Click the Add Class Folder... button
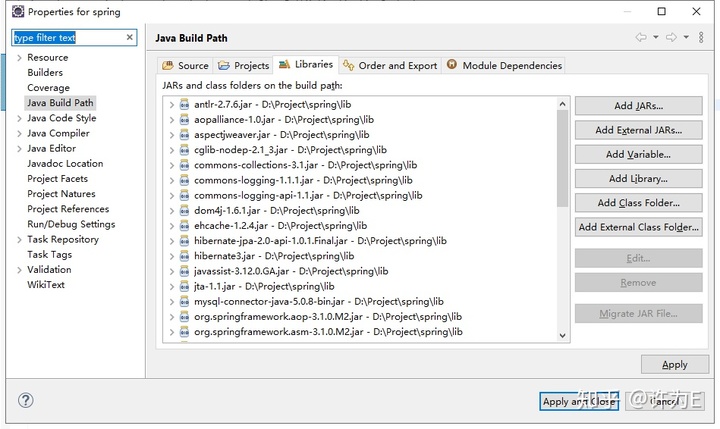720x429 pixels. click(638, 203)
